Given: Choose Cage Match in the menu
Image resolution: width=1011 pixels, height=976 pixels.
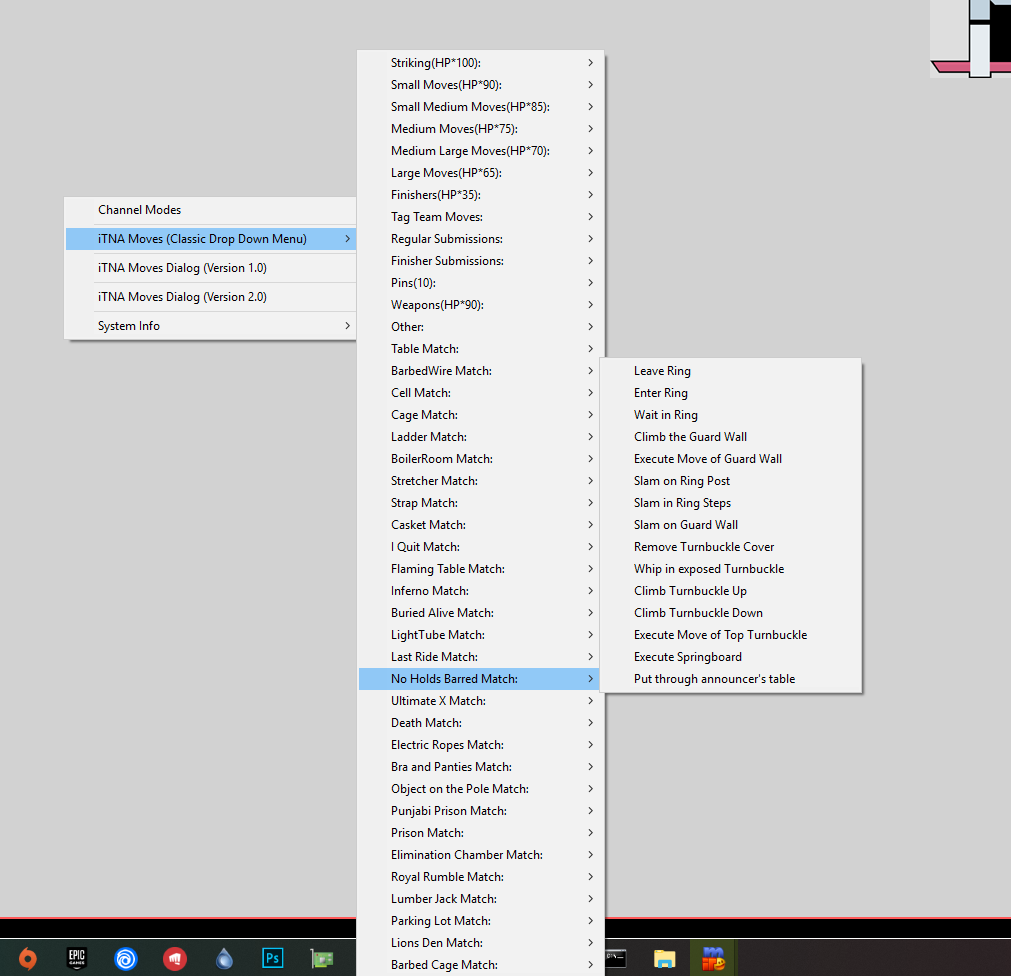Looking at the screenshot, I should tap(480, 415).
